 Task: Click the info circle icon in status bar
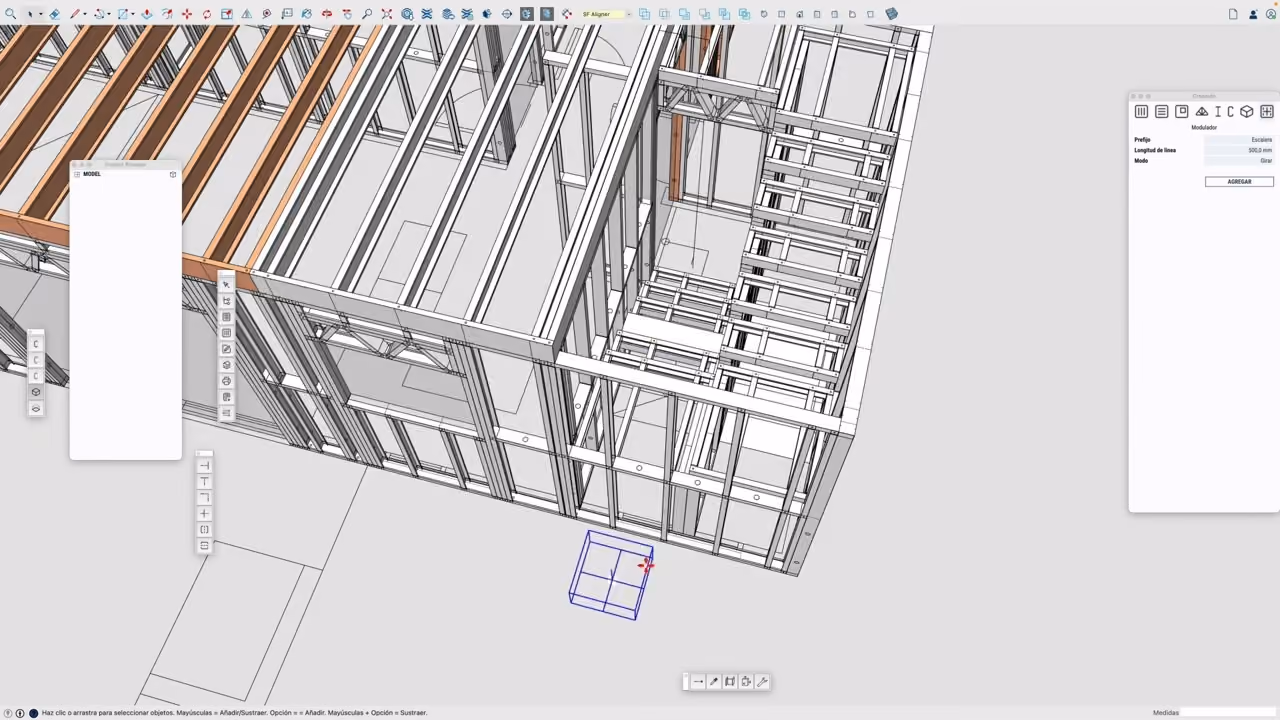(x=19, y=713)
